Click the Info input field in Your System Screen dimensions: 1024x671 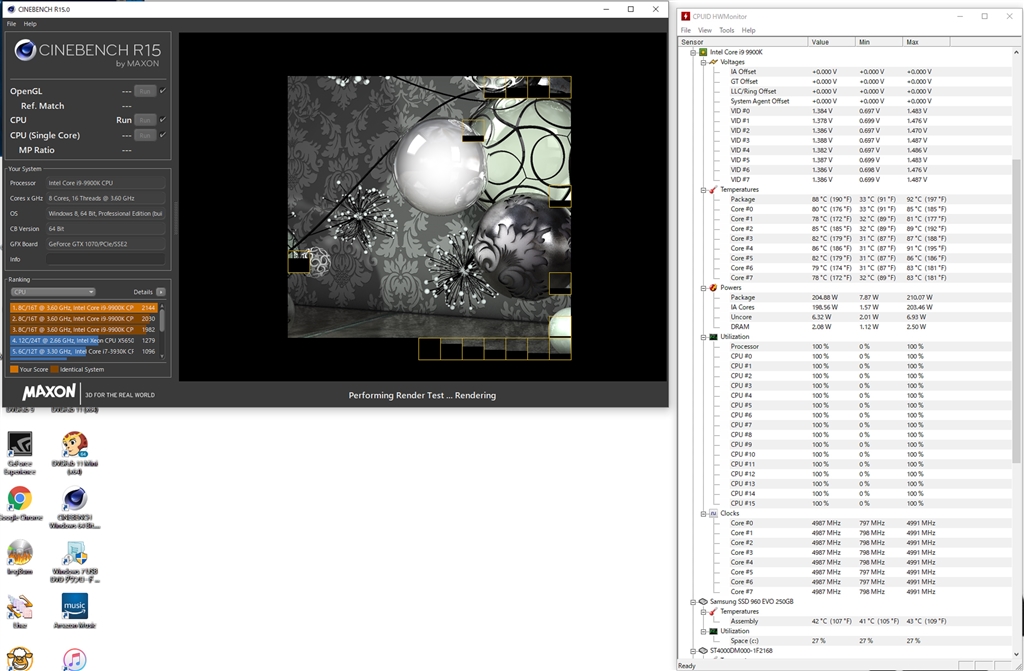pos(105,259)
